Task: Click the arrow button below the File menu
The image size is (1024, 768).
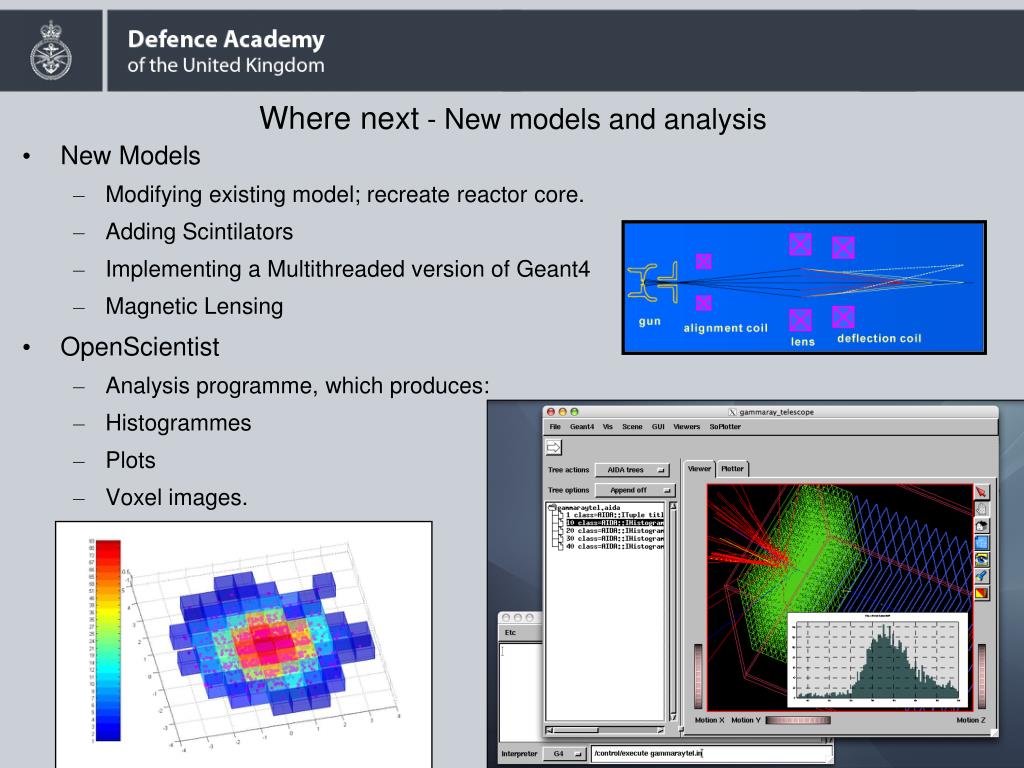Action: 553,447
